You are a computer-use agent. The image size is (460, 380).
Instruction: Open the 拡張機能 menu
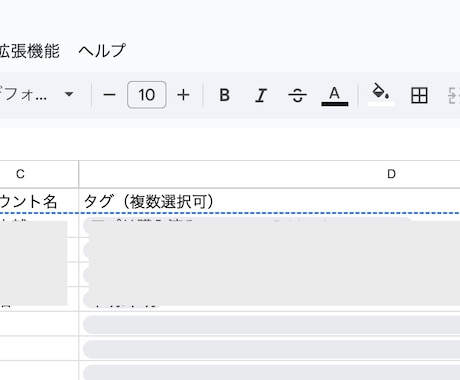[30, 51]
